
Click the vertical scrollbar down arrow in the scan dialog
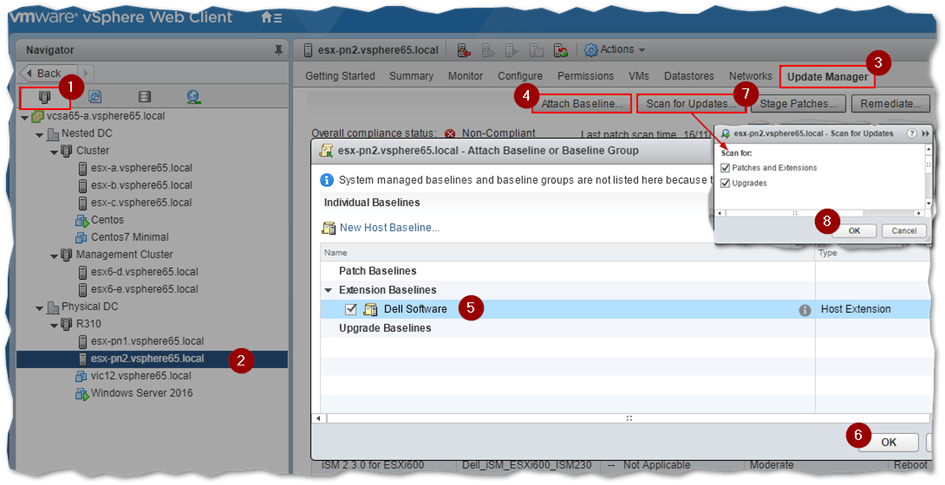928,204
